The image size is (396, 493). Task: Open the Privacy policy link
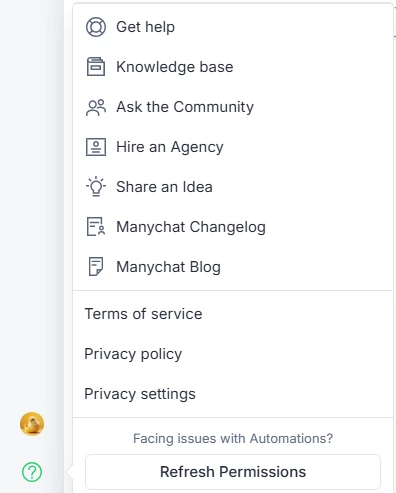(x=133, y=354)
